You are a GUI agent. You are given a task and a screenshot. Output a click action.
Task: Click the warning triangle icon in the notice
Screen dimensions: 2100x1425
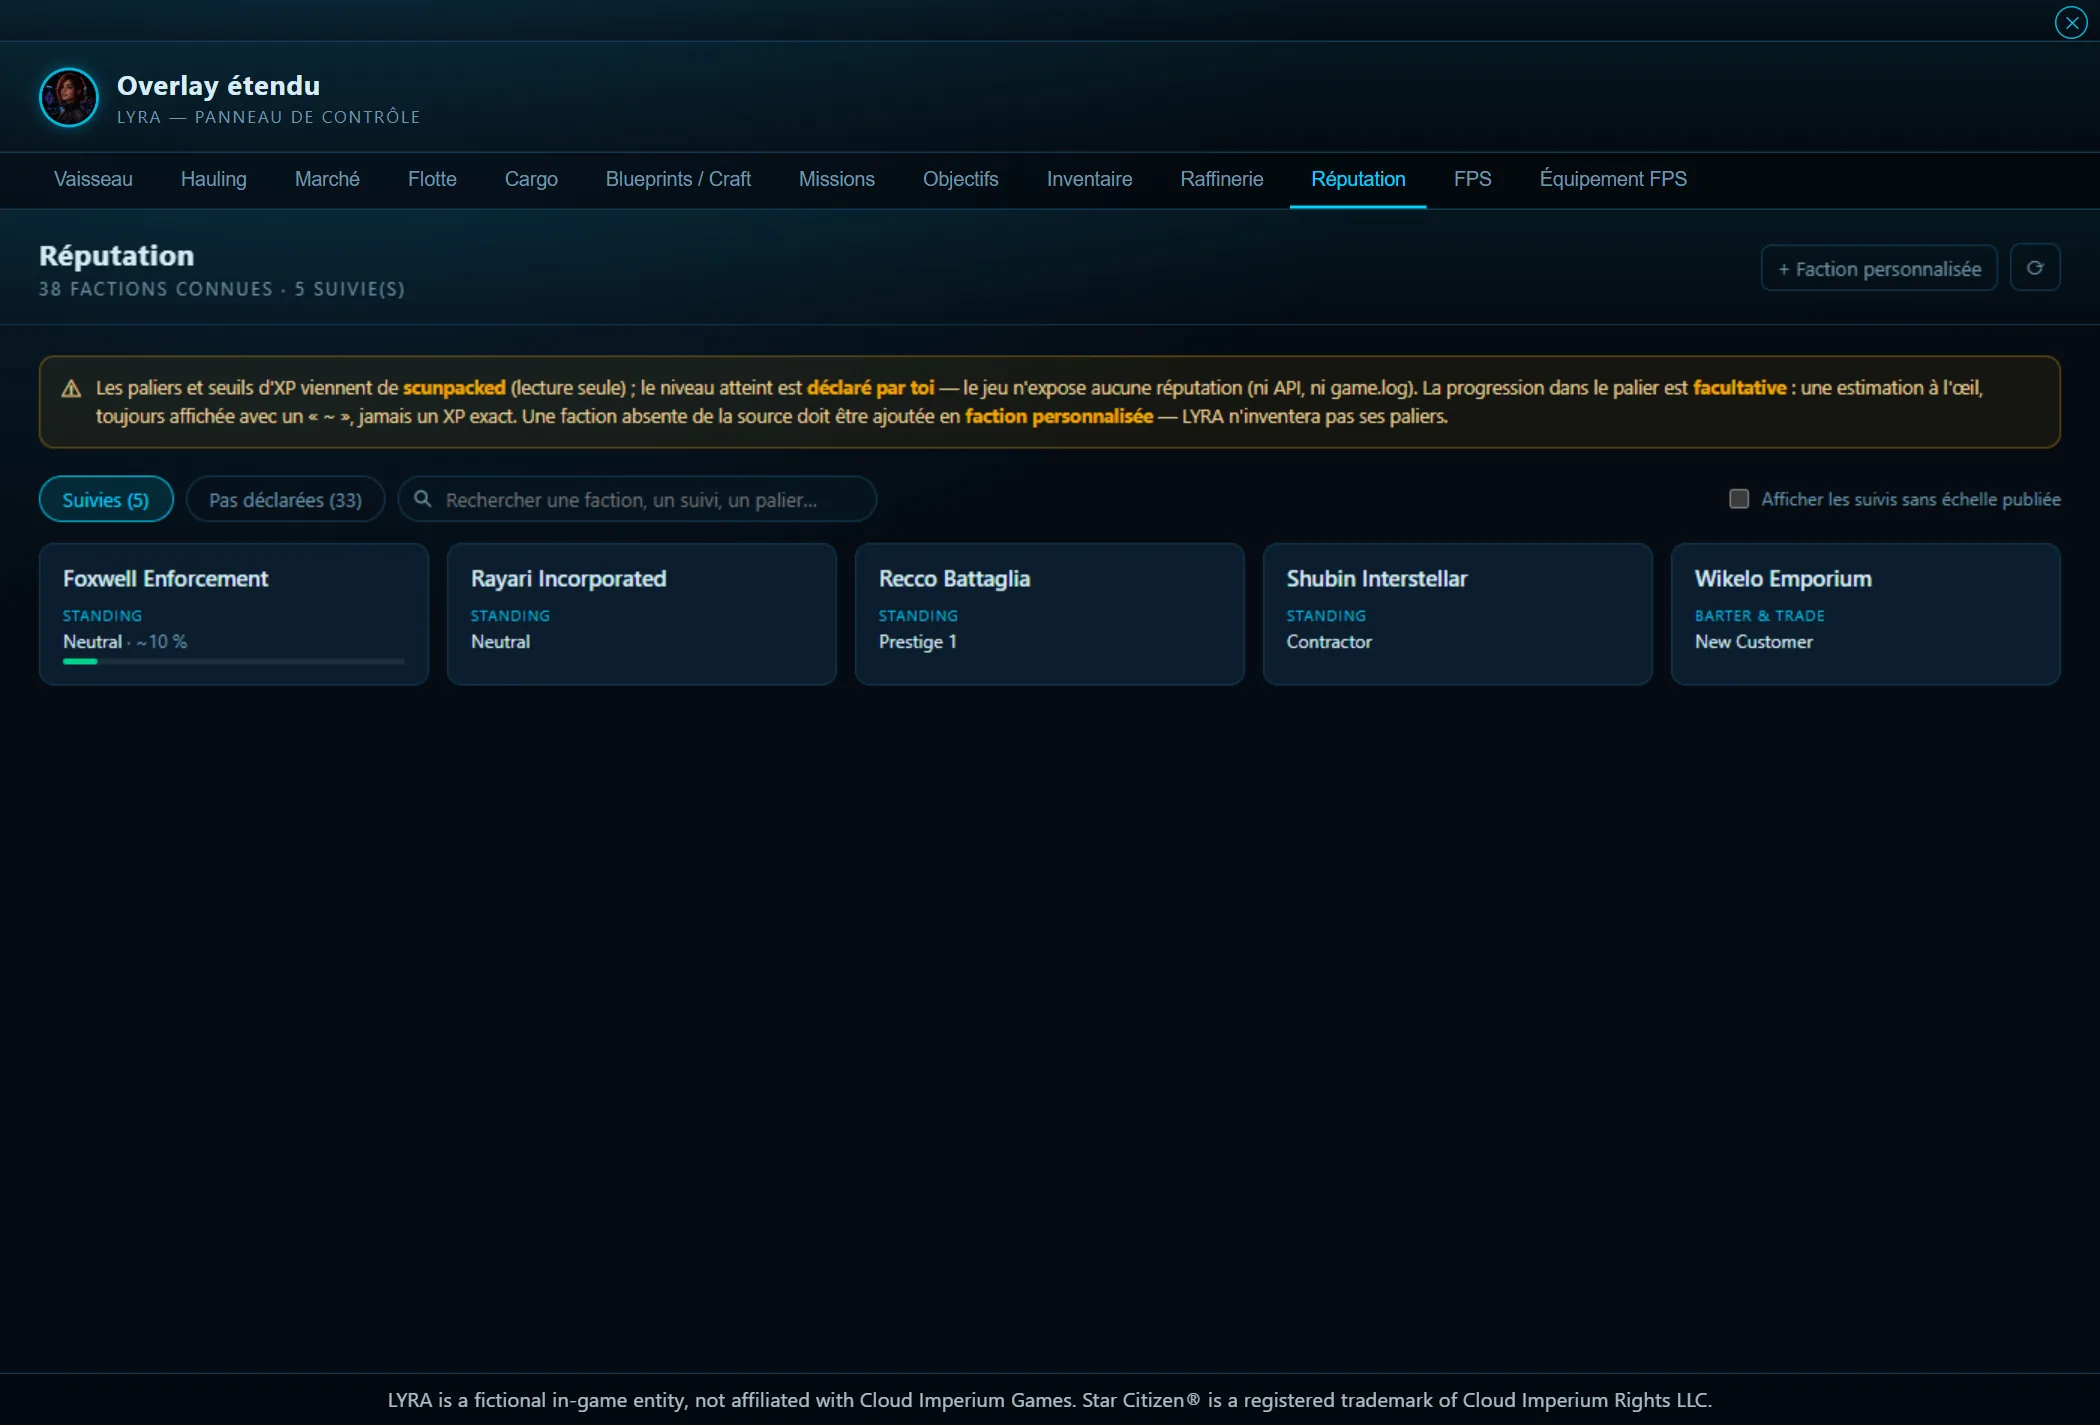[71, 389]
